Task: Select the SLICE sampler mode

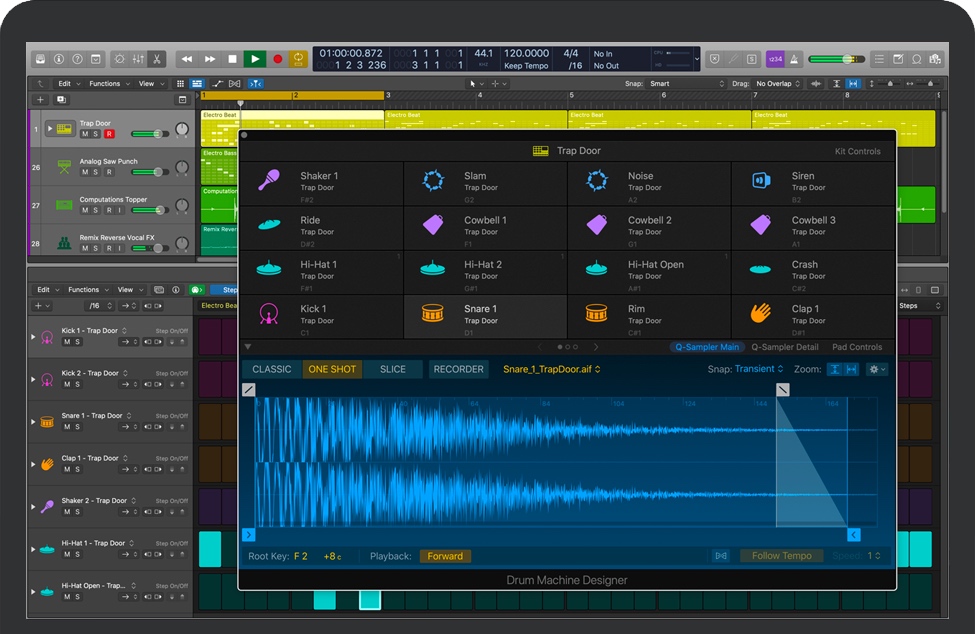Action: pos(393,369)
